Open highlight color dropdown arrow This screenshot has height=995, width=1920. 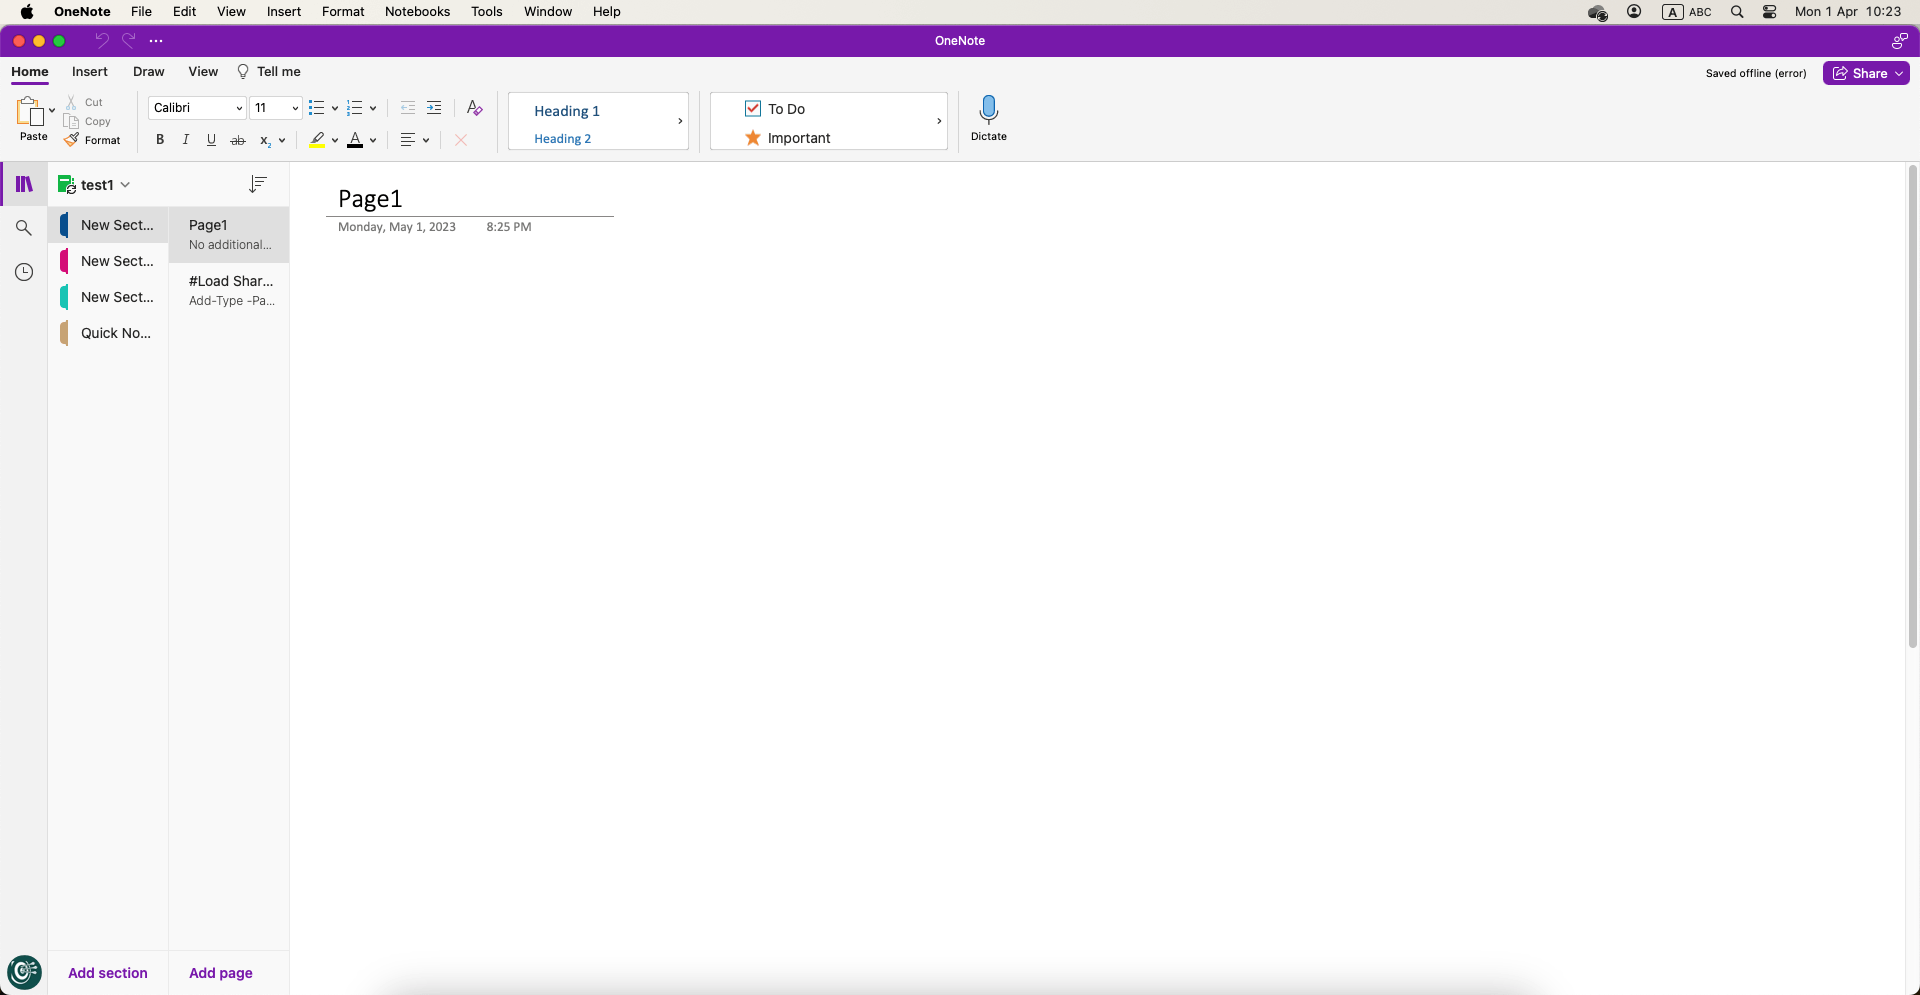[x=335, y=140]
